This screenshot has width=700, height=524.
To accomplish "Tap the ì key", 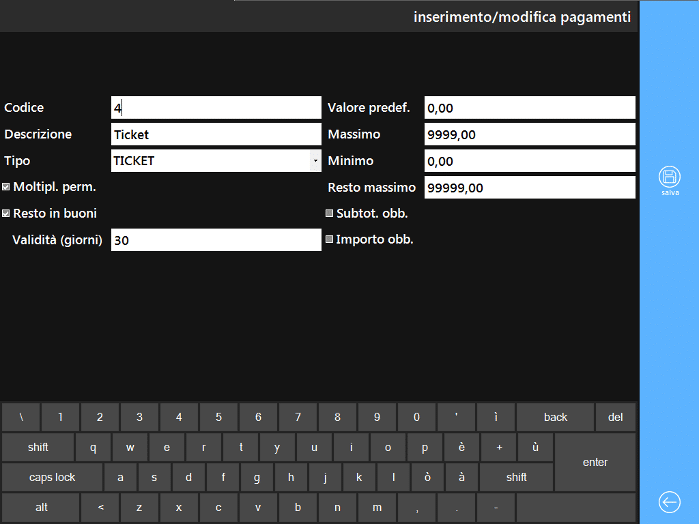I will [x=496, y=417].
